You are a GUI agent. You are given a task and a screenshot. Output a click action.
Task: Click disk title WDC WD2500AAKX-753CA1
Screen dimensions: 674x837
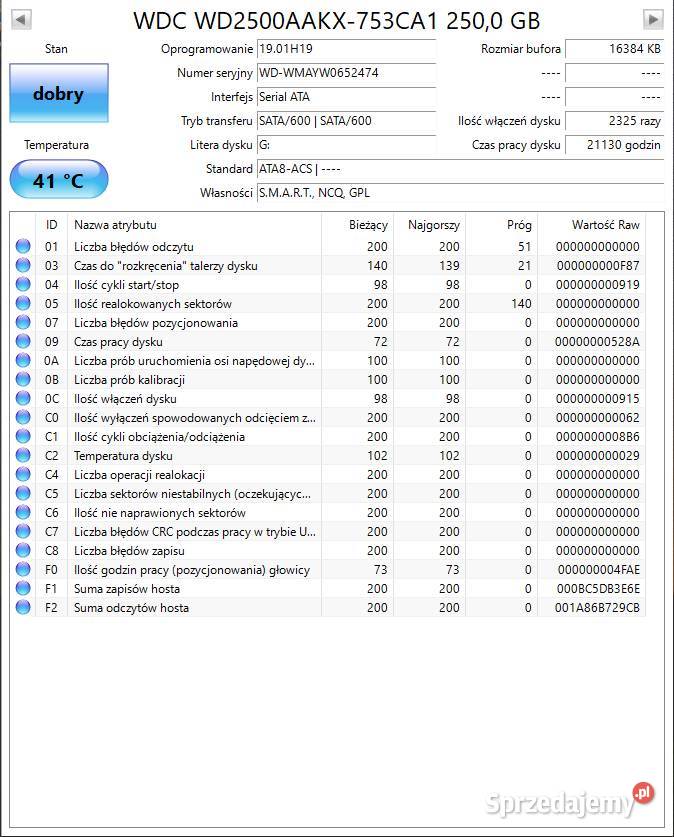point(286,21)
